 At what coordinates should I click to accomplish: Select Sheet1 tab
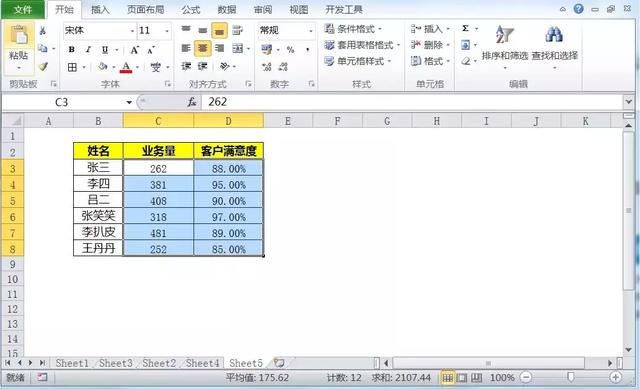click(x=72, y=363)
